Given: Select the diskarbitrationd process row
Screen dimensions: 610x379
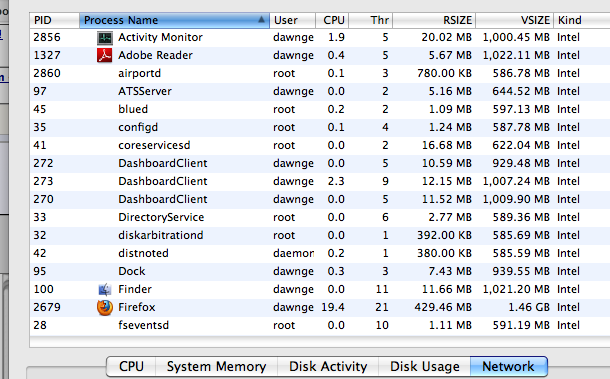Looking at the screenshot, I should point(320,235).
